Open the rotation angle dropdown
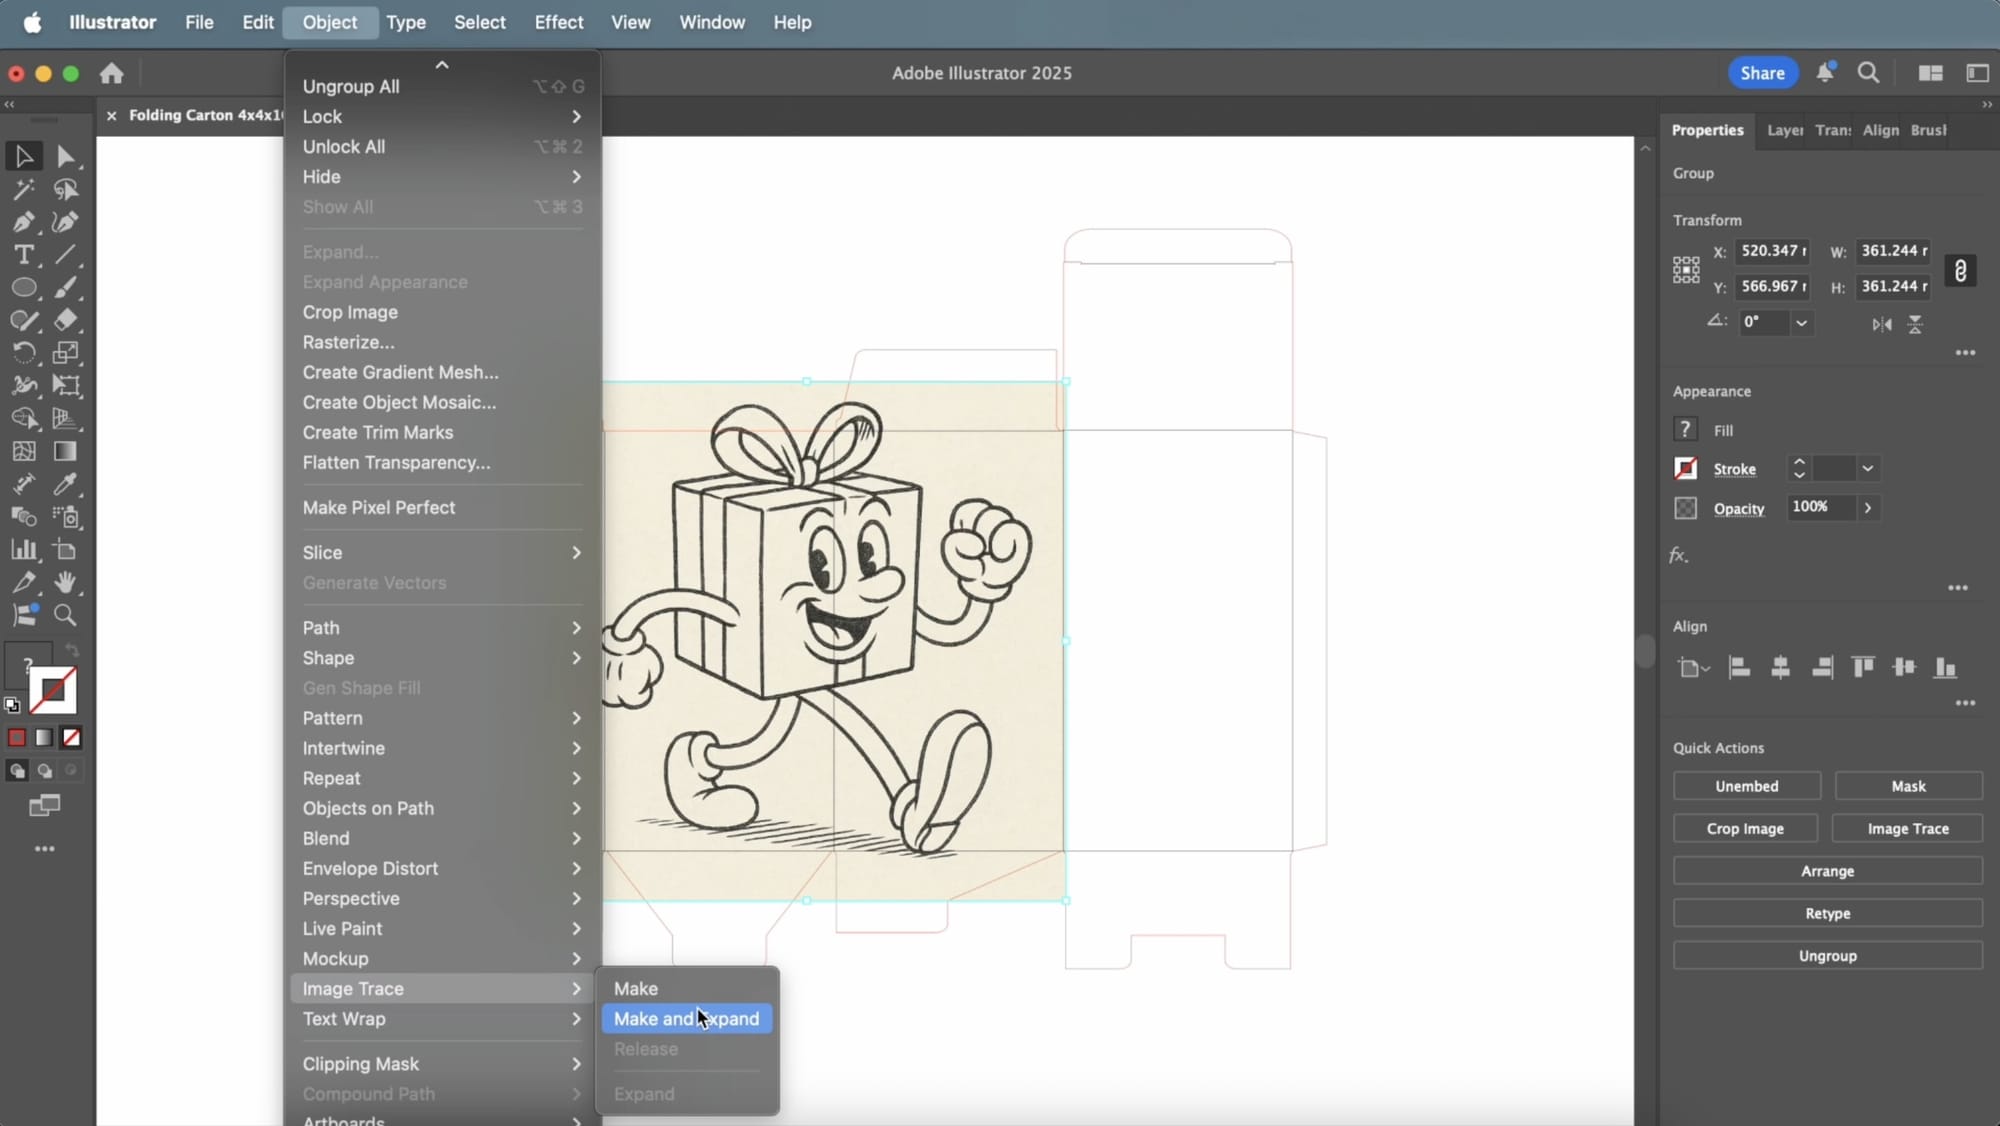Viewport: 2000px width, 1126px height. pyautogui.click(x=1801, y=323)
